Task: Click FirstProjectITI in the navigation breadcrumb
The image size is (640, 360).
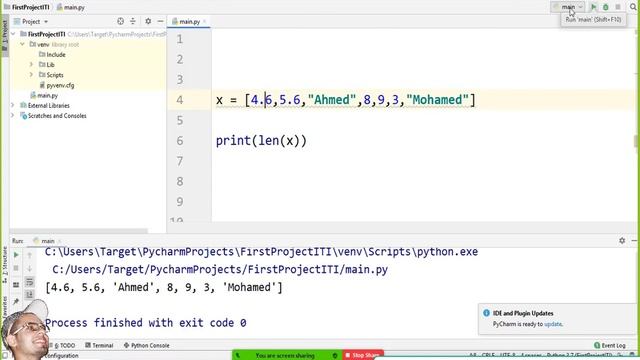Action: pos(27,7)
